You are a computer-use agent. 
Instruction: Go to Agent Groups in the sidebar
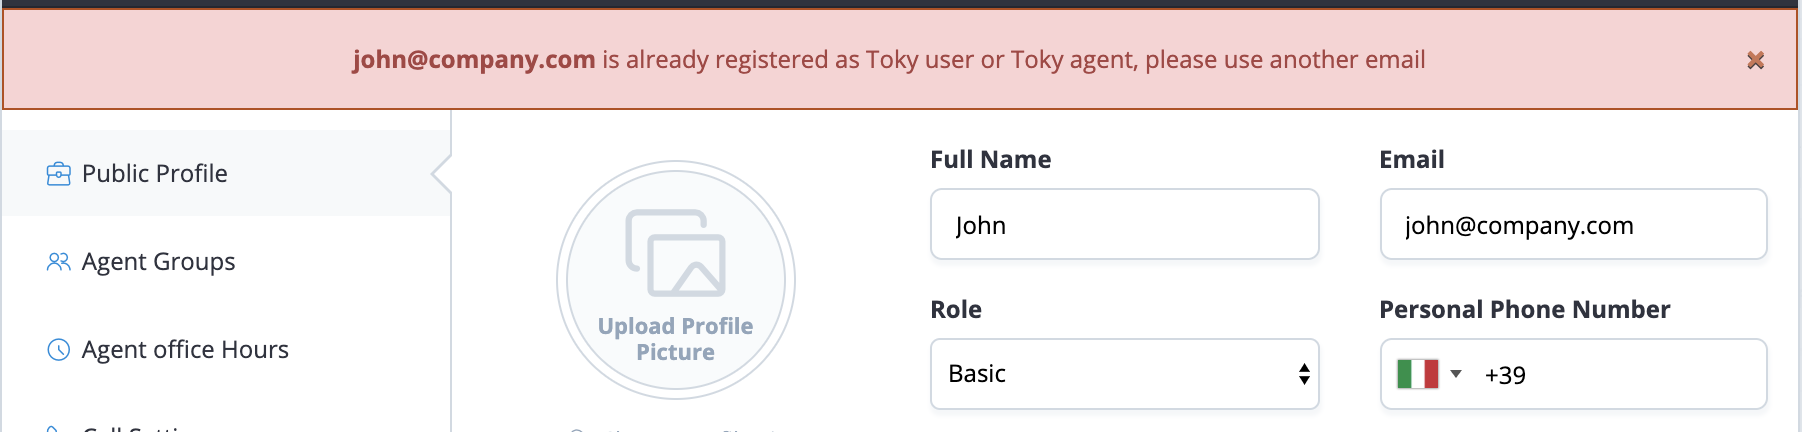pyautogui.click(x=159, y=262)
